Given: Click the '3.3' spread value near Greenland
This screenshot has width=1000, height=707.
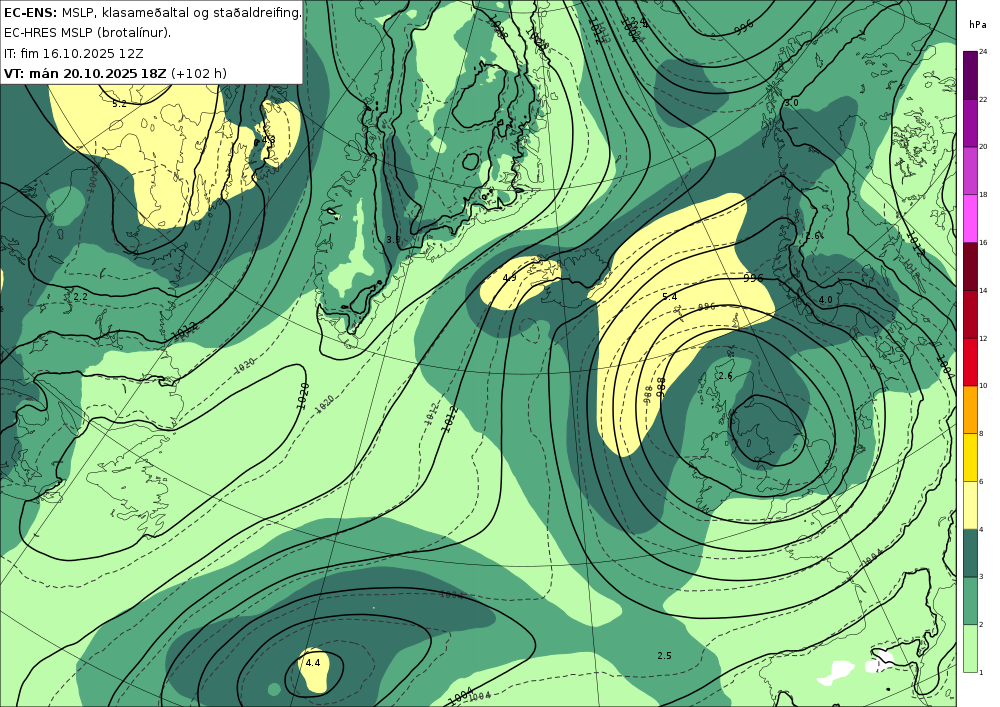Looking at the screenshot, I should click(393, 240).
